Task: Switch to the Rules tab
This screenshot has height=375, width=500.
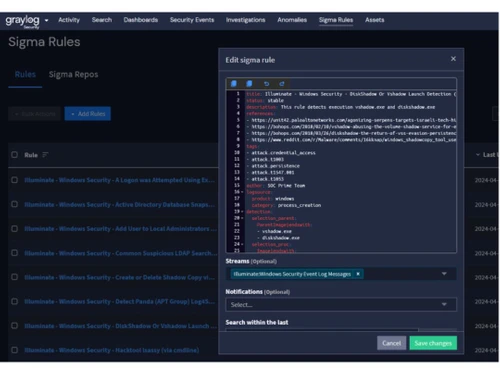Action: pyautogui.click(x=25, y=75)
